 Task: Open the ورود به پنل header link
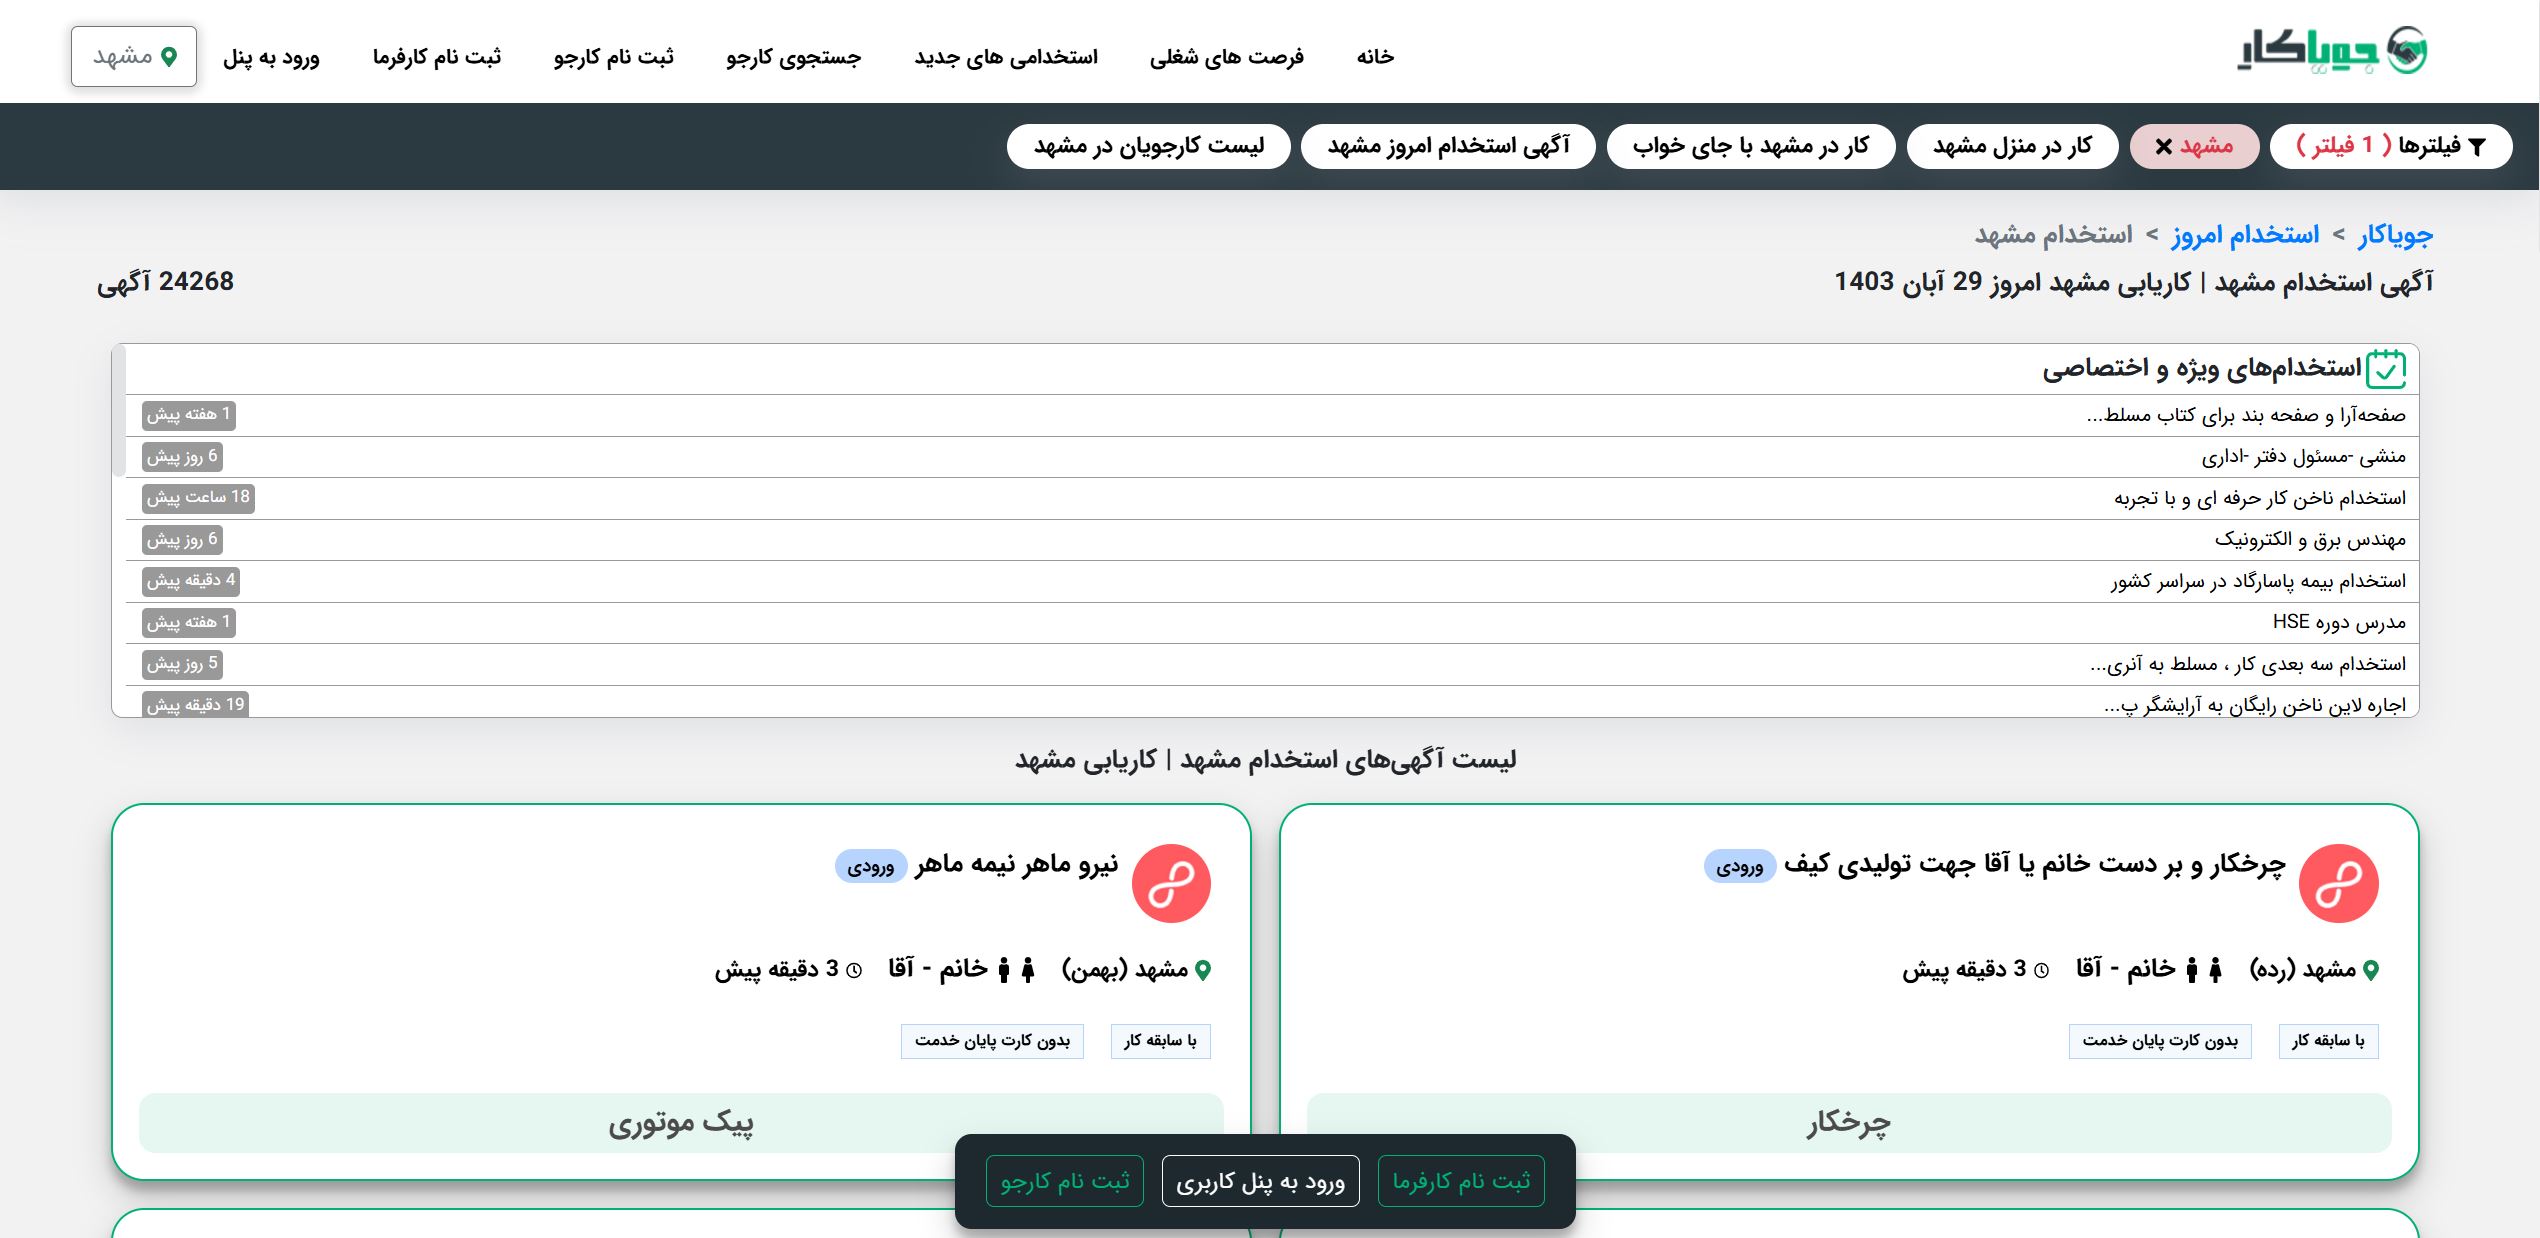pos(271,57)
